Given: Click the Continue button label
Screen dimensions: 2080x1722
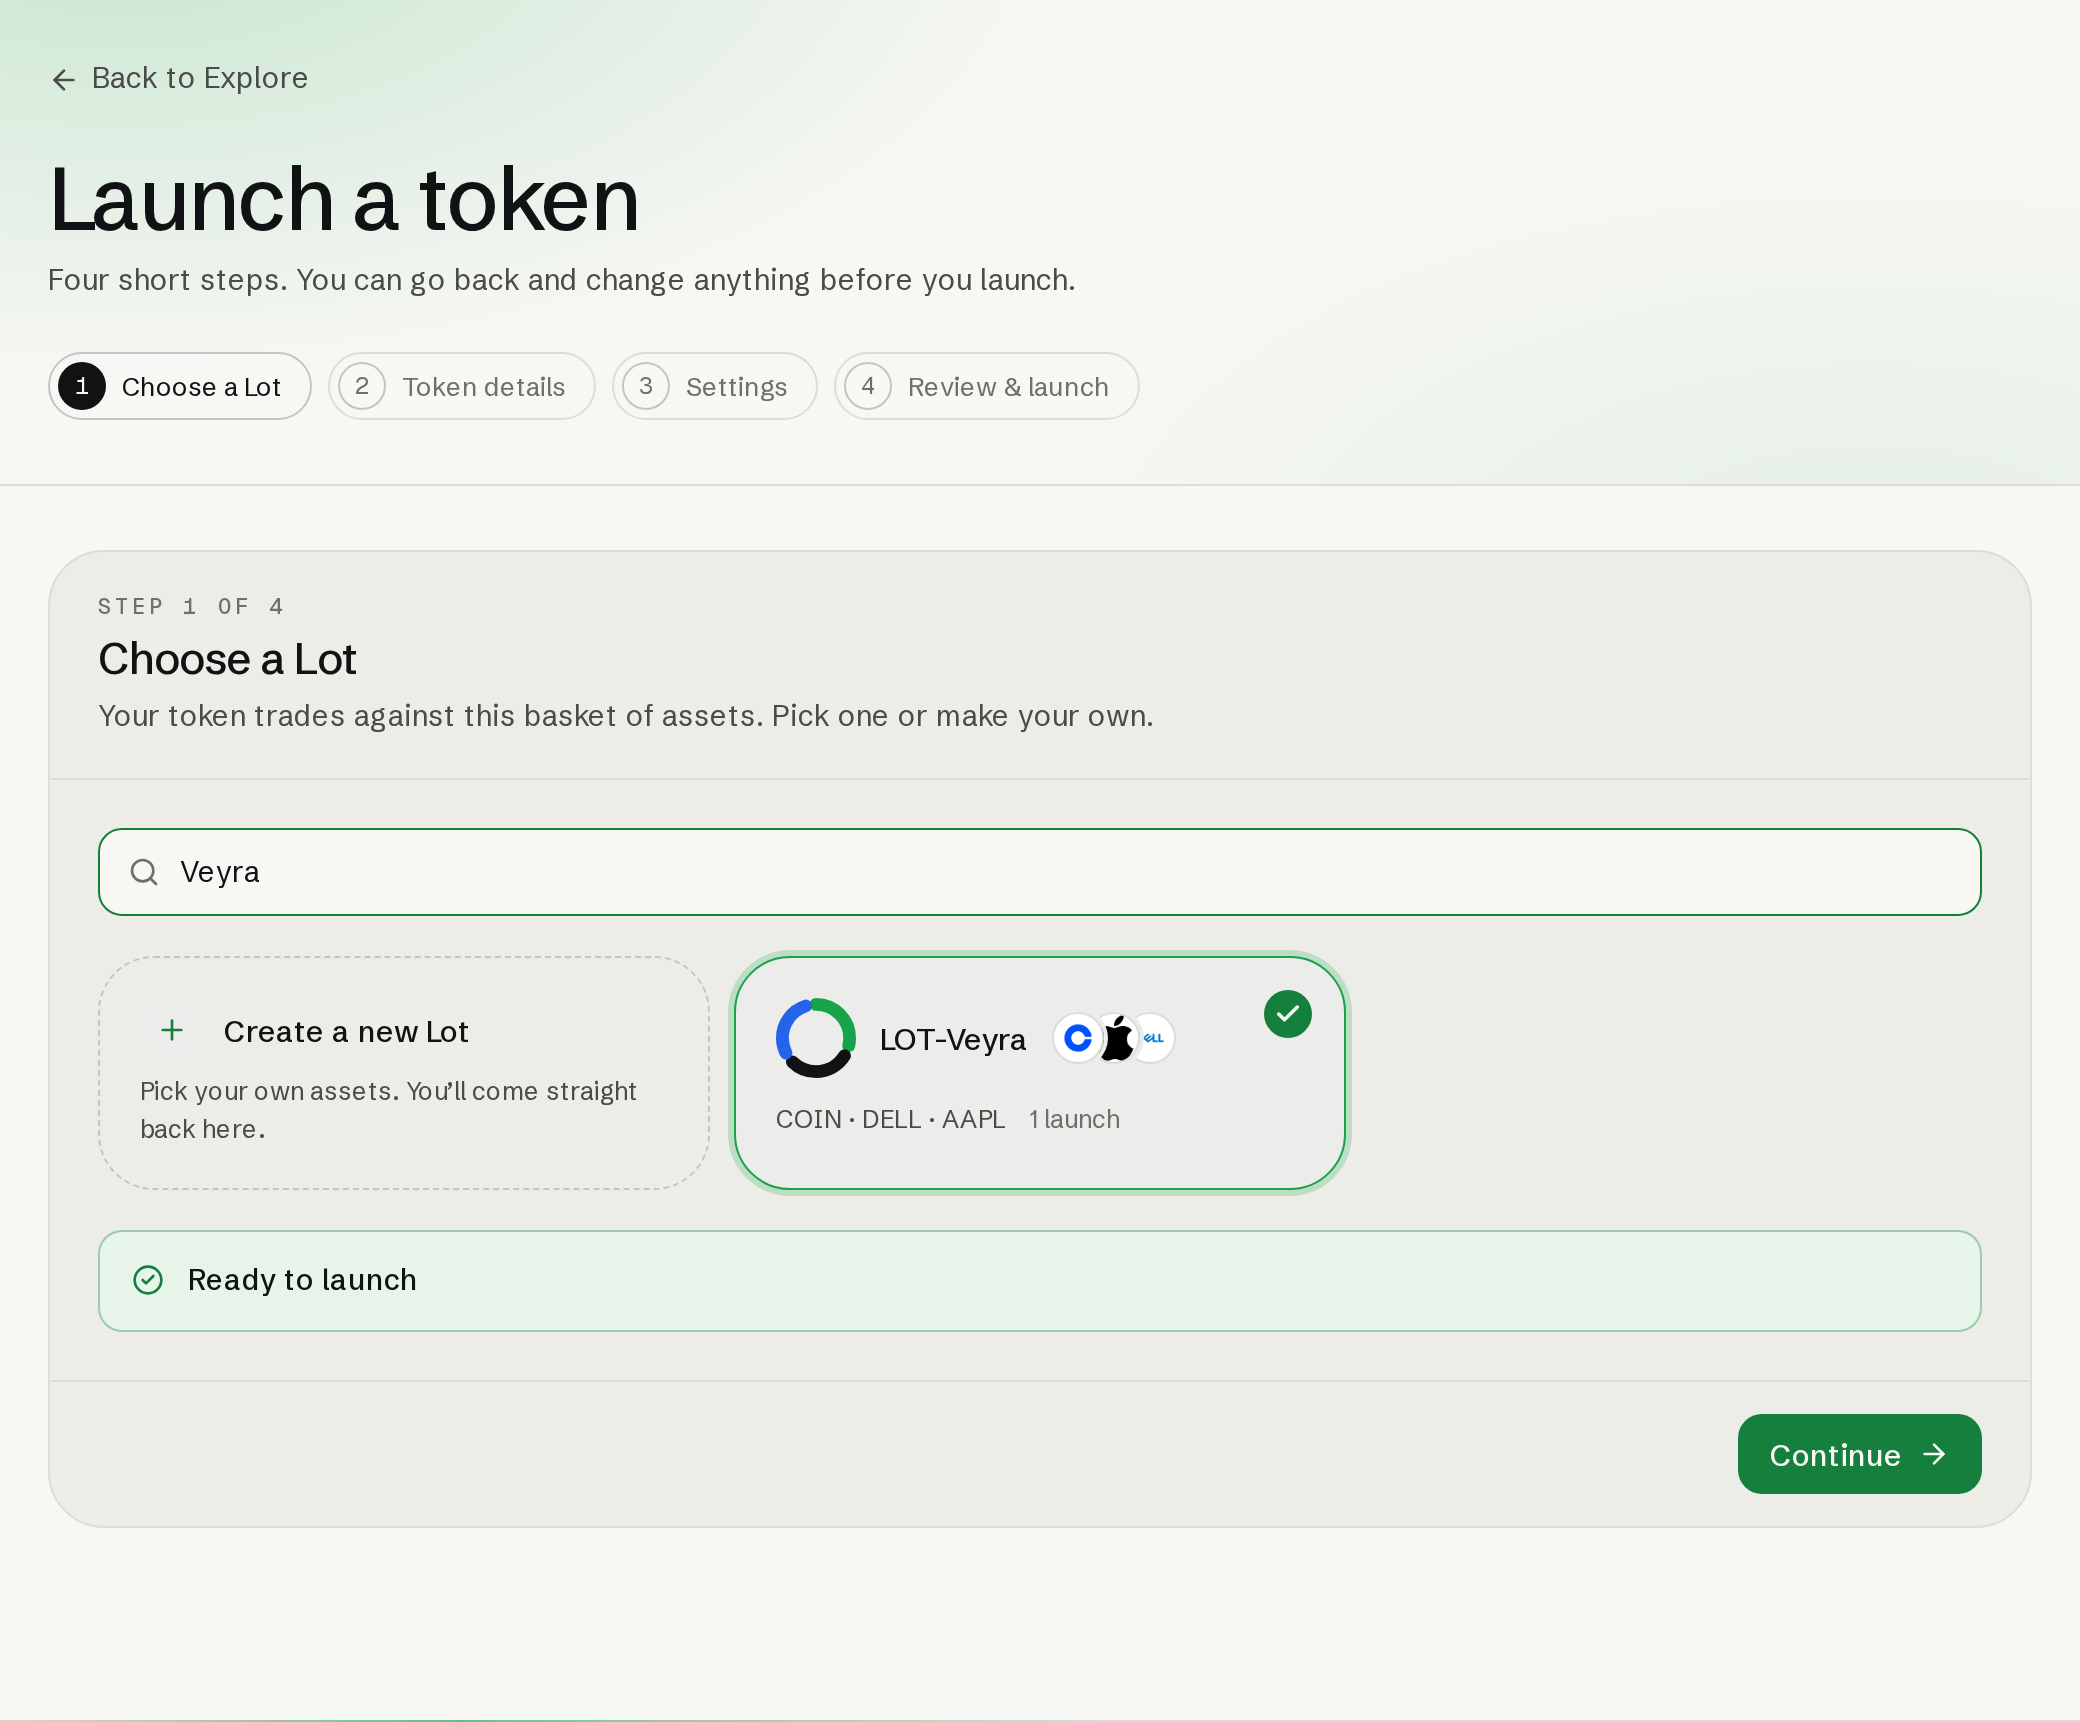Looking at the screenshot, I should [1835, 1455].
